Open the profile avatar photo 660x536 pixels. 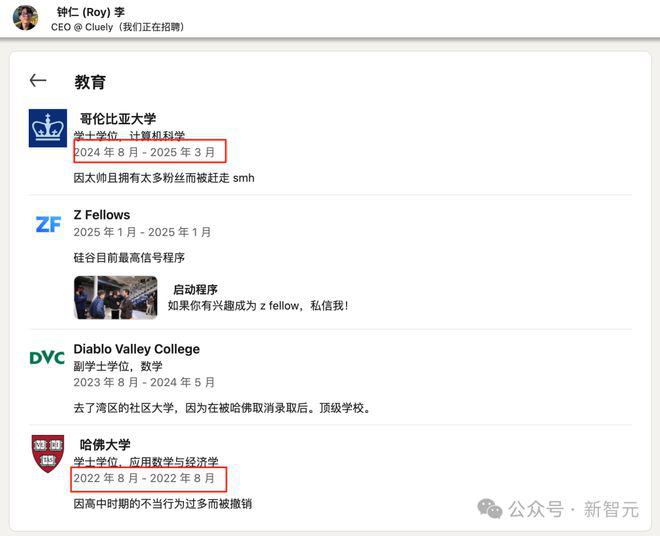(x=25, y=18)
